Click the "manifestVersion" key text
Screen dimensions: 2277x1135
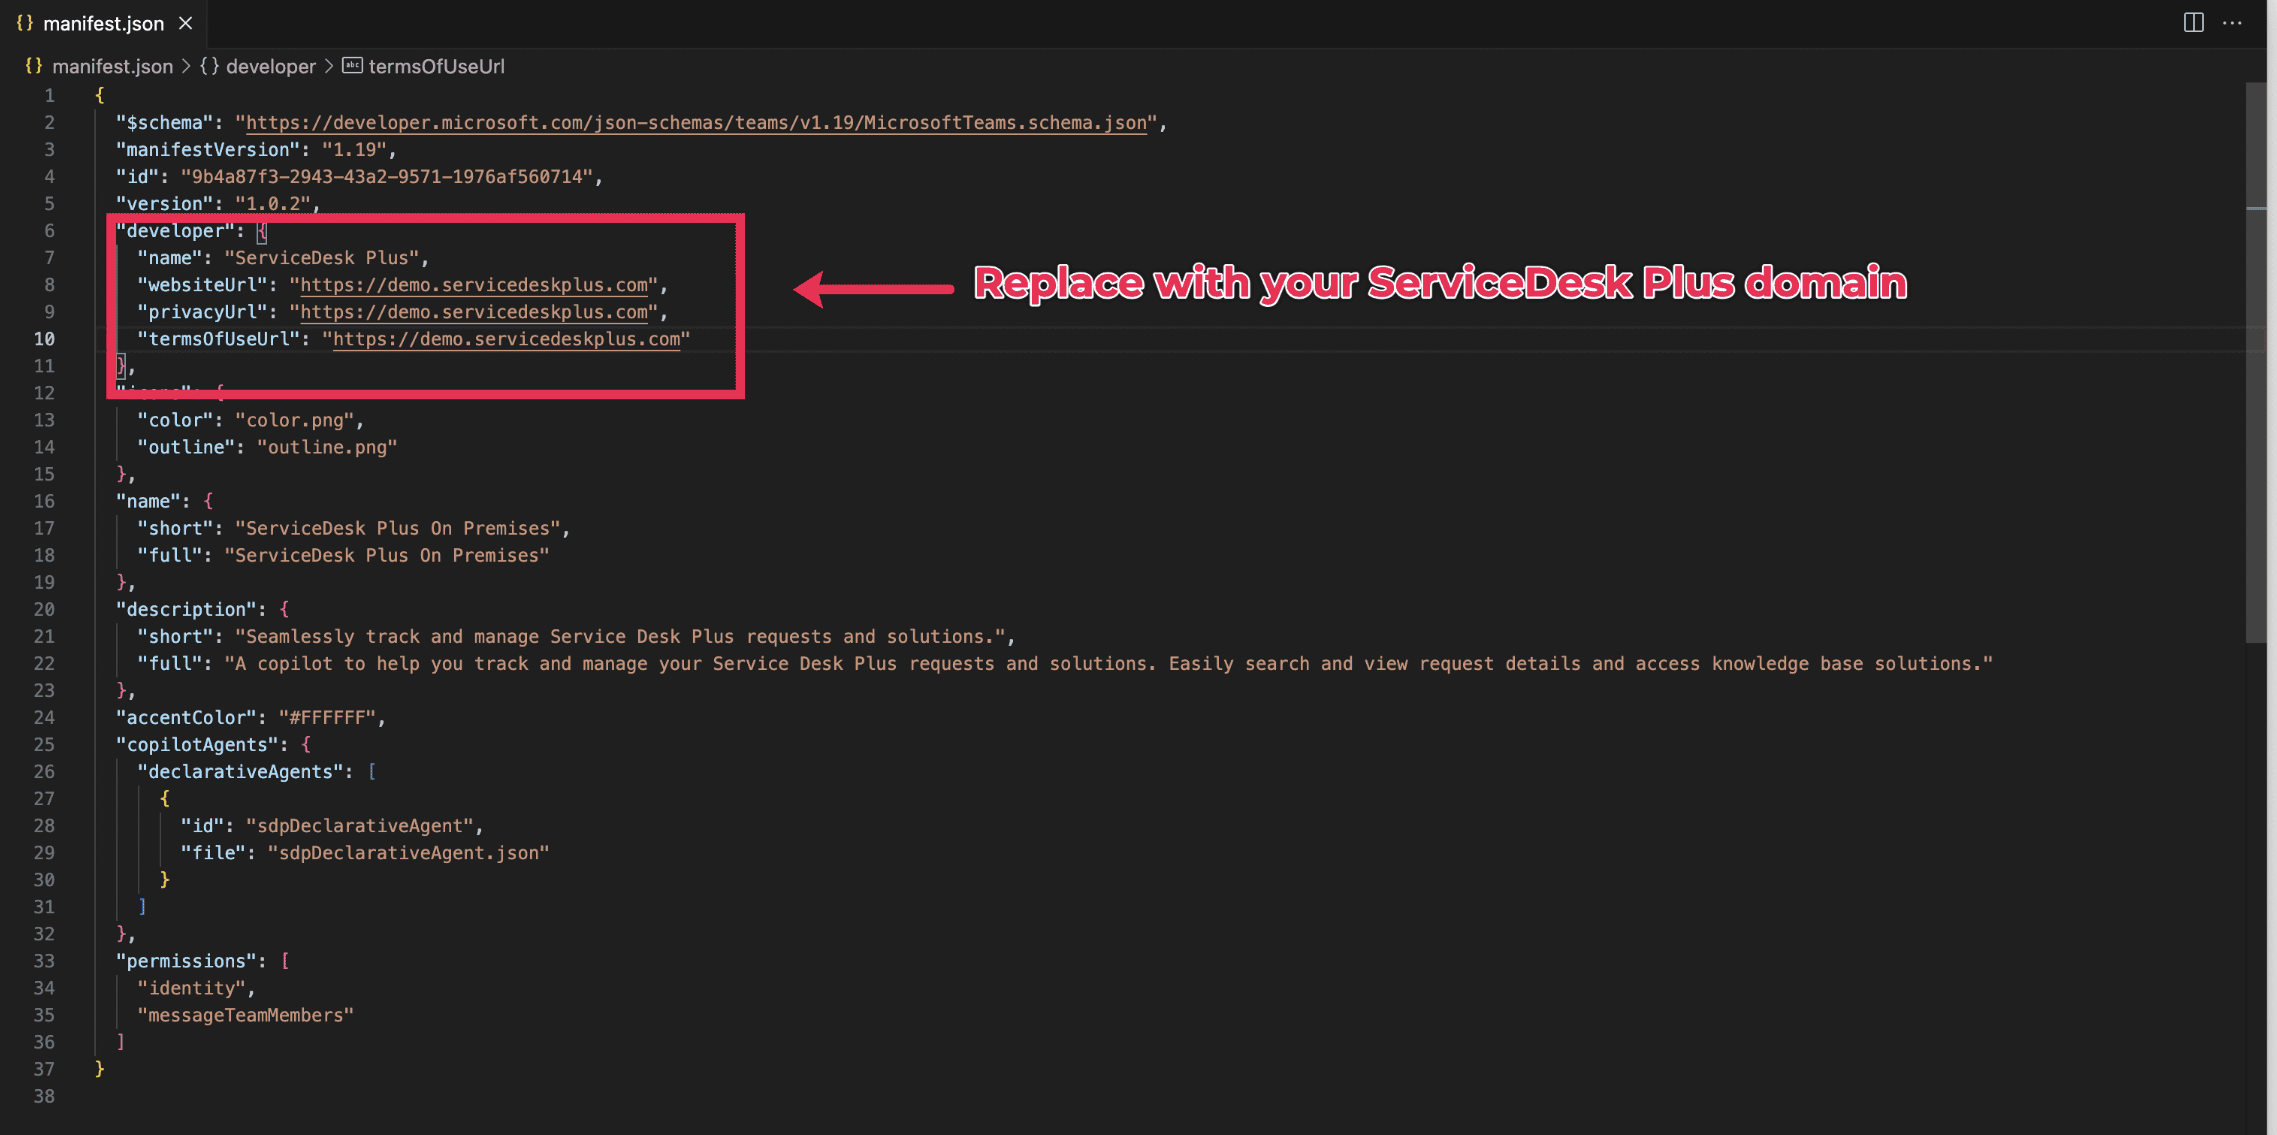click(x=208, y=150)
